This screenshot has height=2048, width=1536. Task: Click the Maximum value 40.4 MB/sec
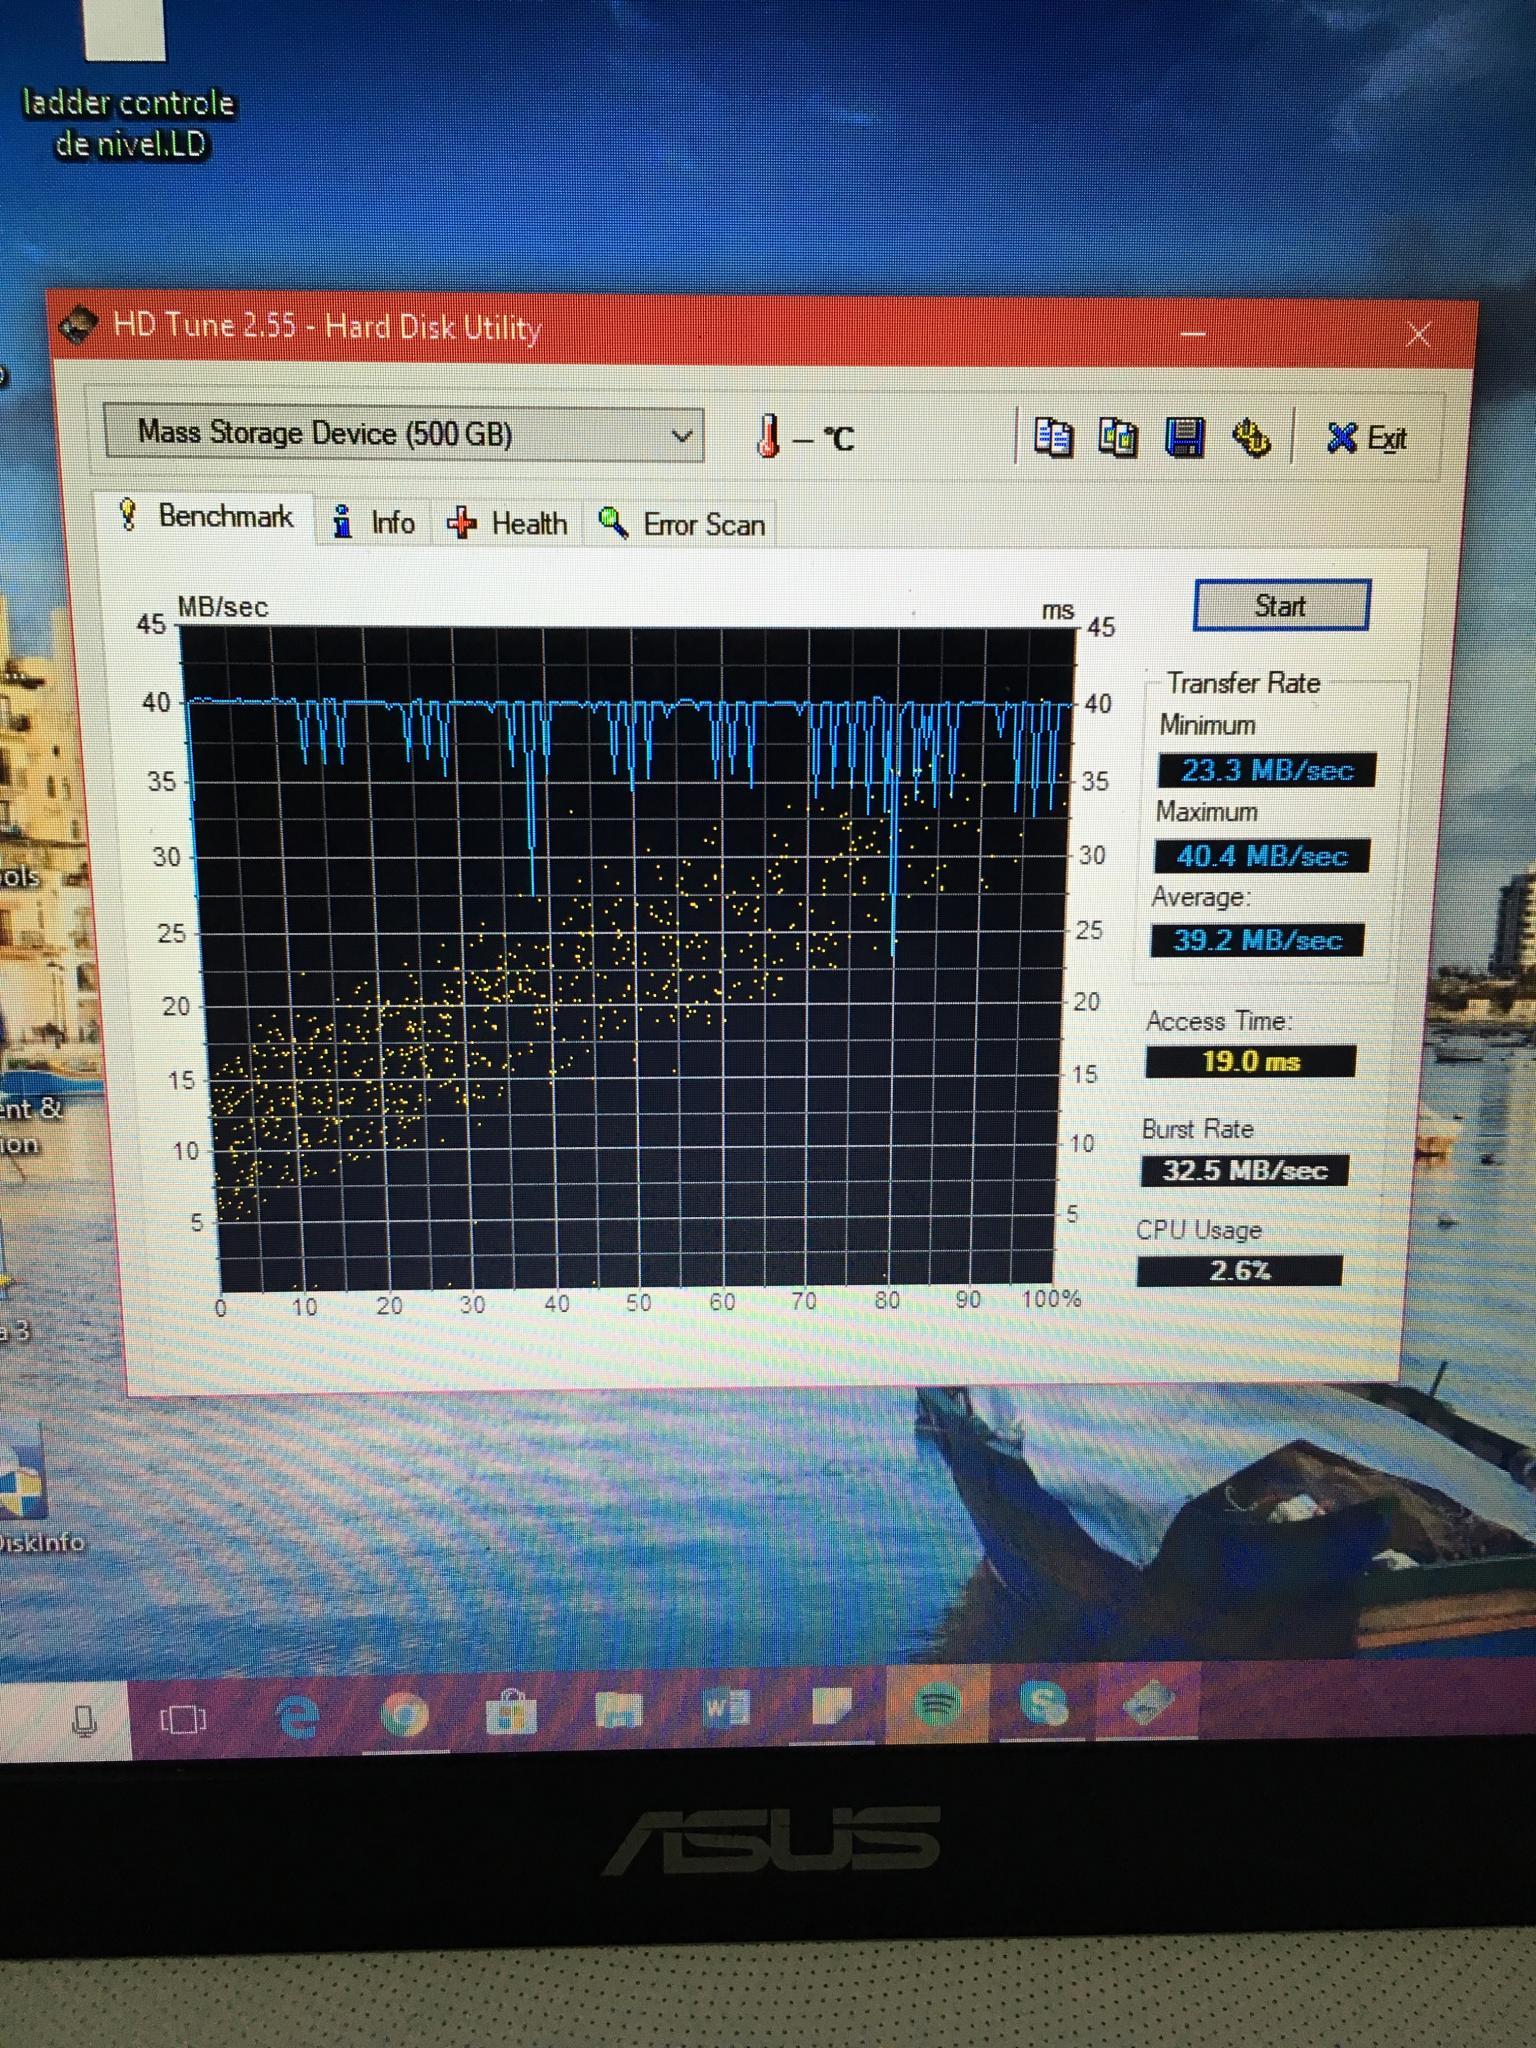1261,856
